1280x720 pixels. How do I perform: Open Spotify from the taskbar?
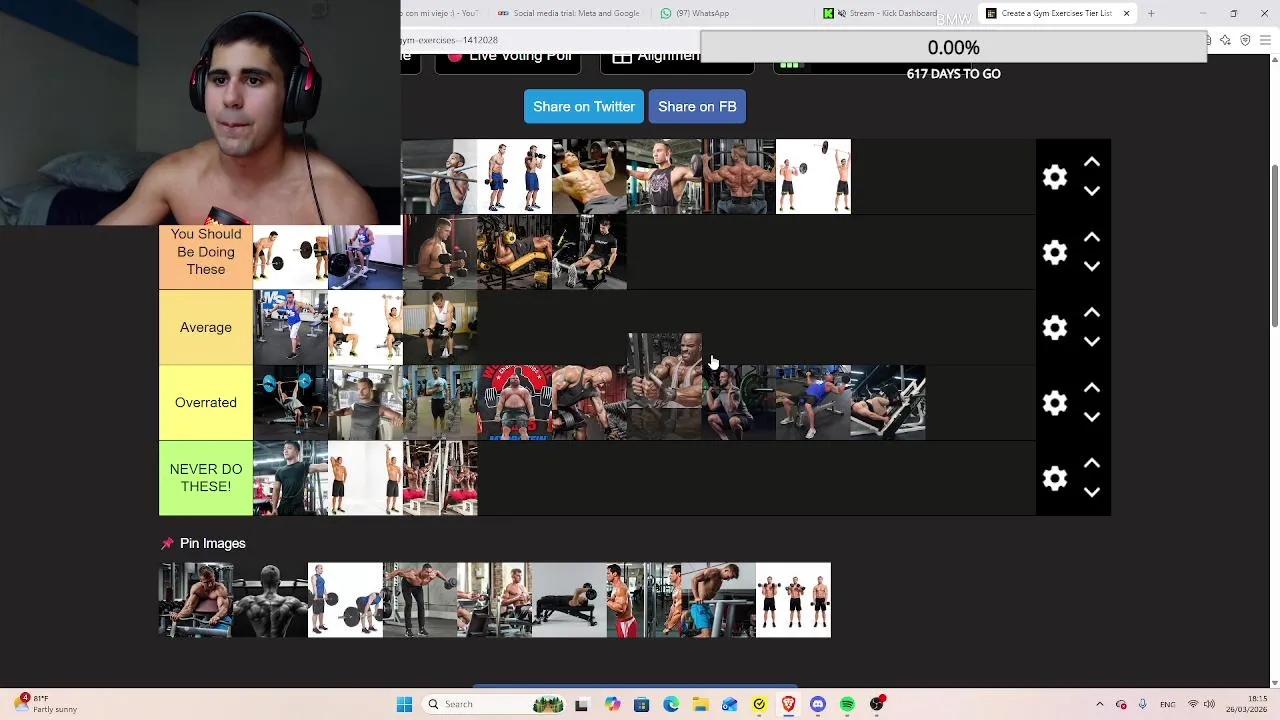[847, 704]
